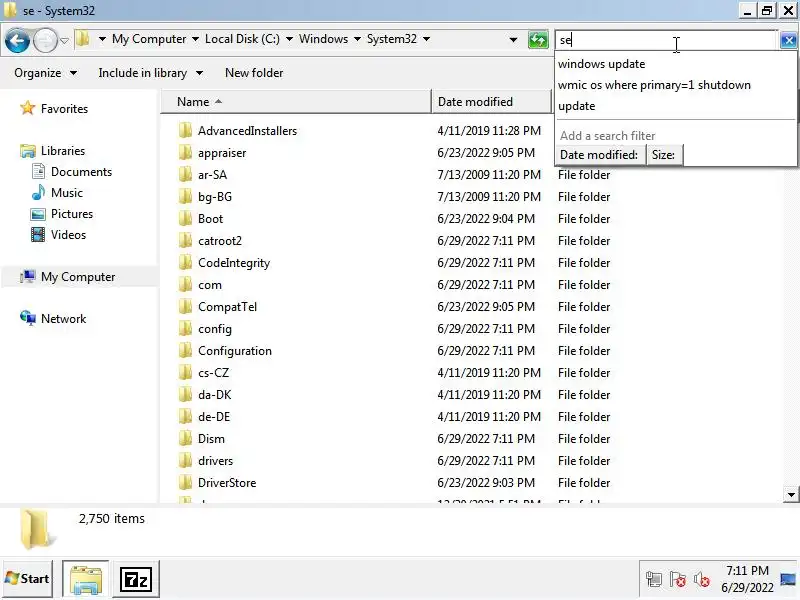Open the previous locations address dropdown
The height and width of the screenshot is (600, 800).
[x=513, y=40]
